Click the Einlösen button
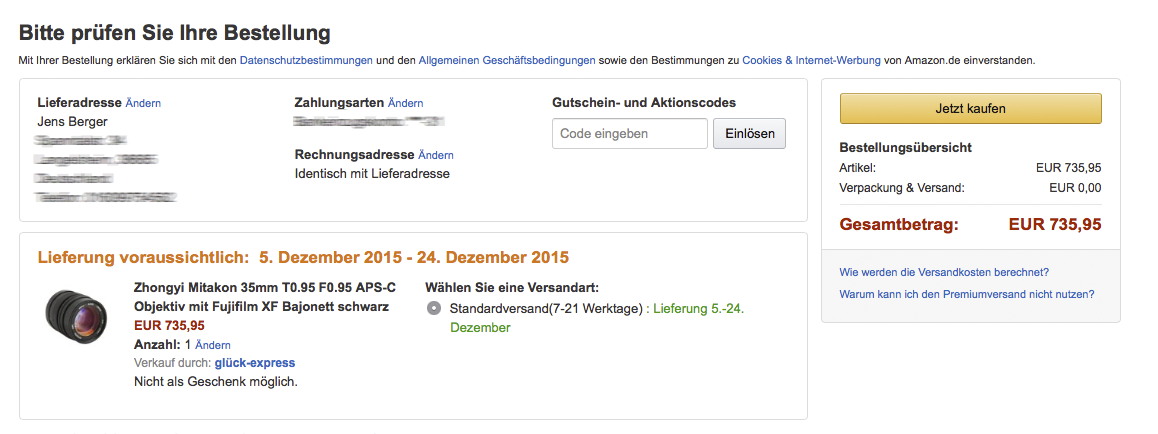Image resolution: width=1158 pixels, height=434 pixels. tap(749, 134)
